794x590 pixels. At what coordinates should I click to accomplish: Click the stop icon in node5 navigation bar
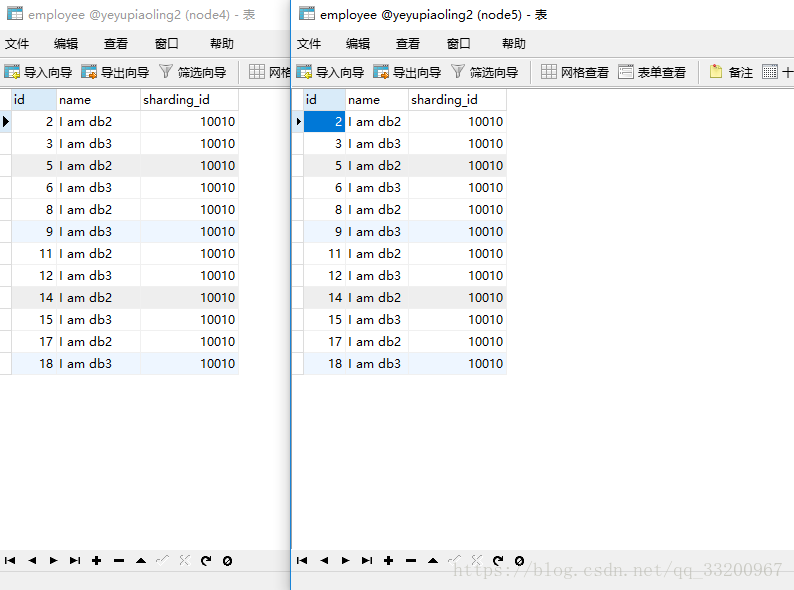pos(519,561)
